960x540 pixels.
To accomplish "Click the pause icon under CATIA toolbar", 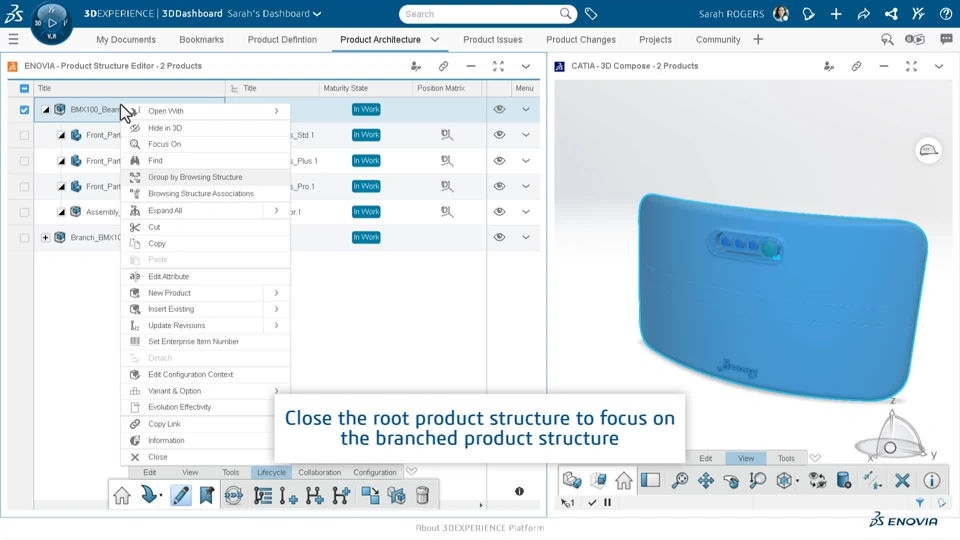I will point(607,503).
